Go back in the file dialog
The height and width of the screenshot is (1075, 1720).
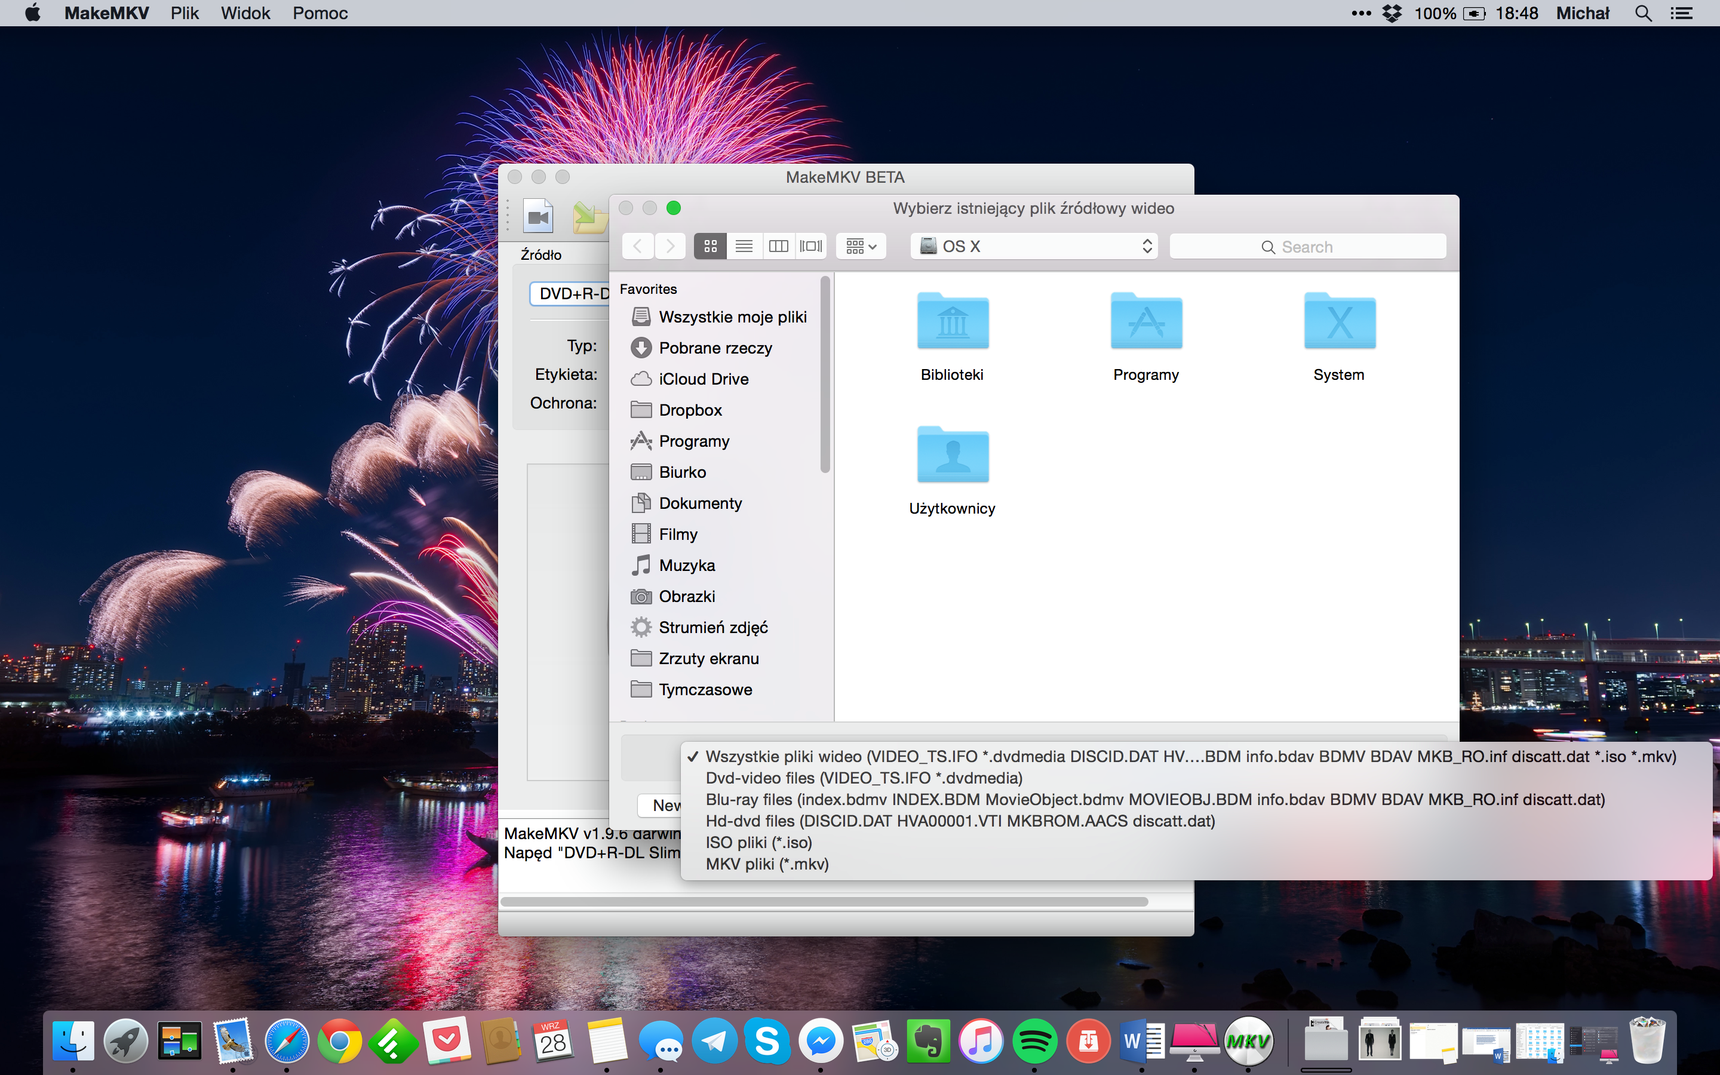[638, 246]
